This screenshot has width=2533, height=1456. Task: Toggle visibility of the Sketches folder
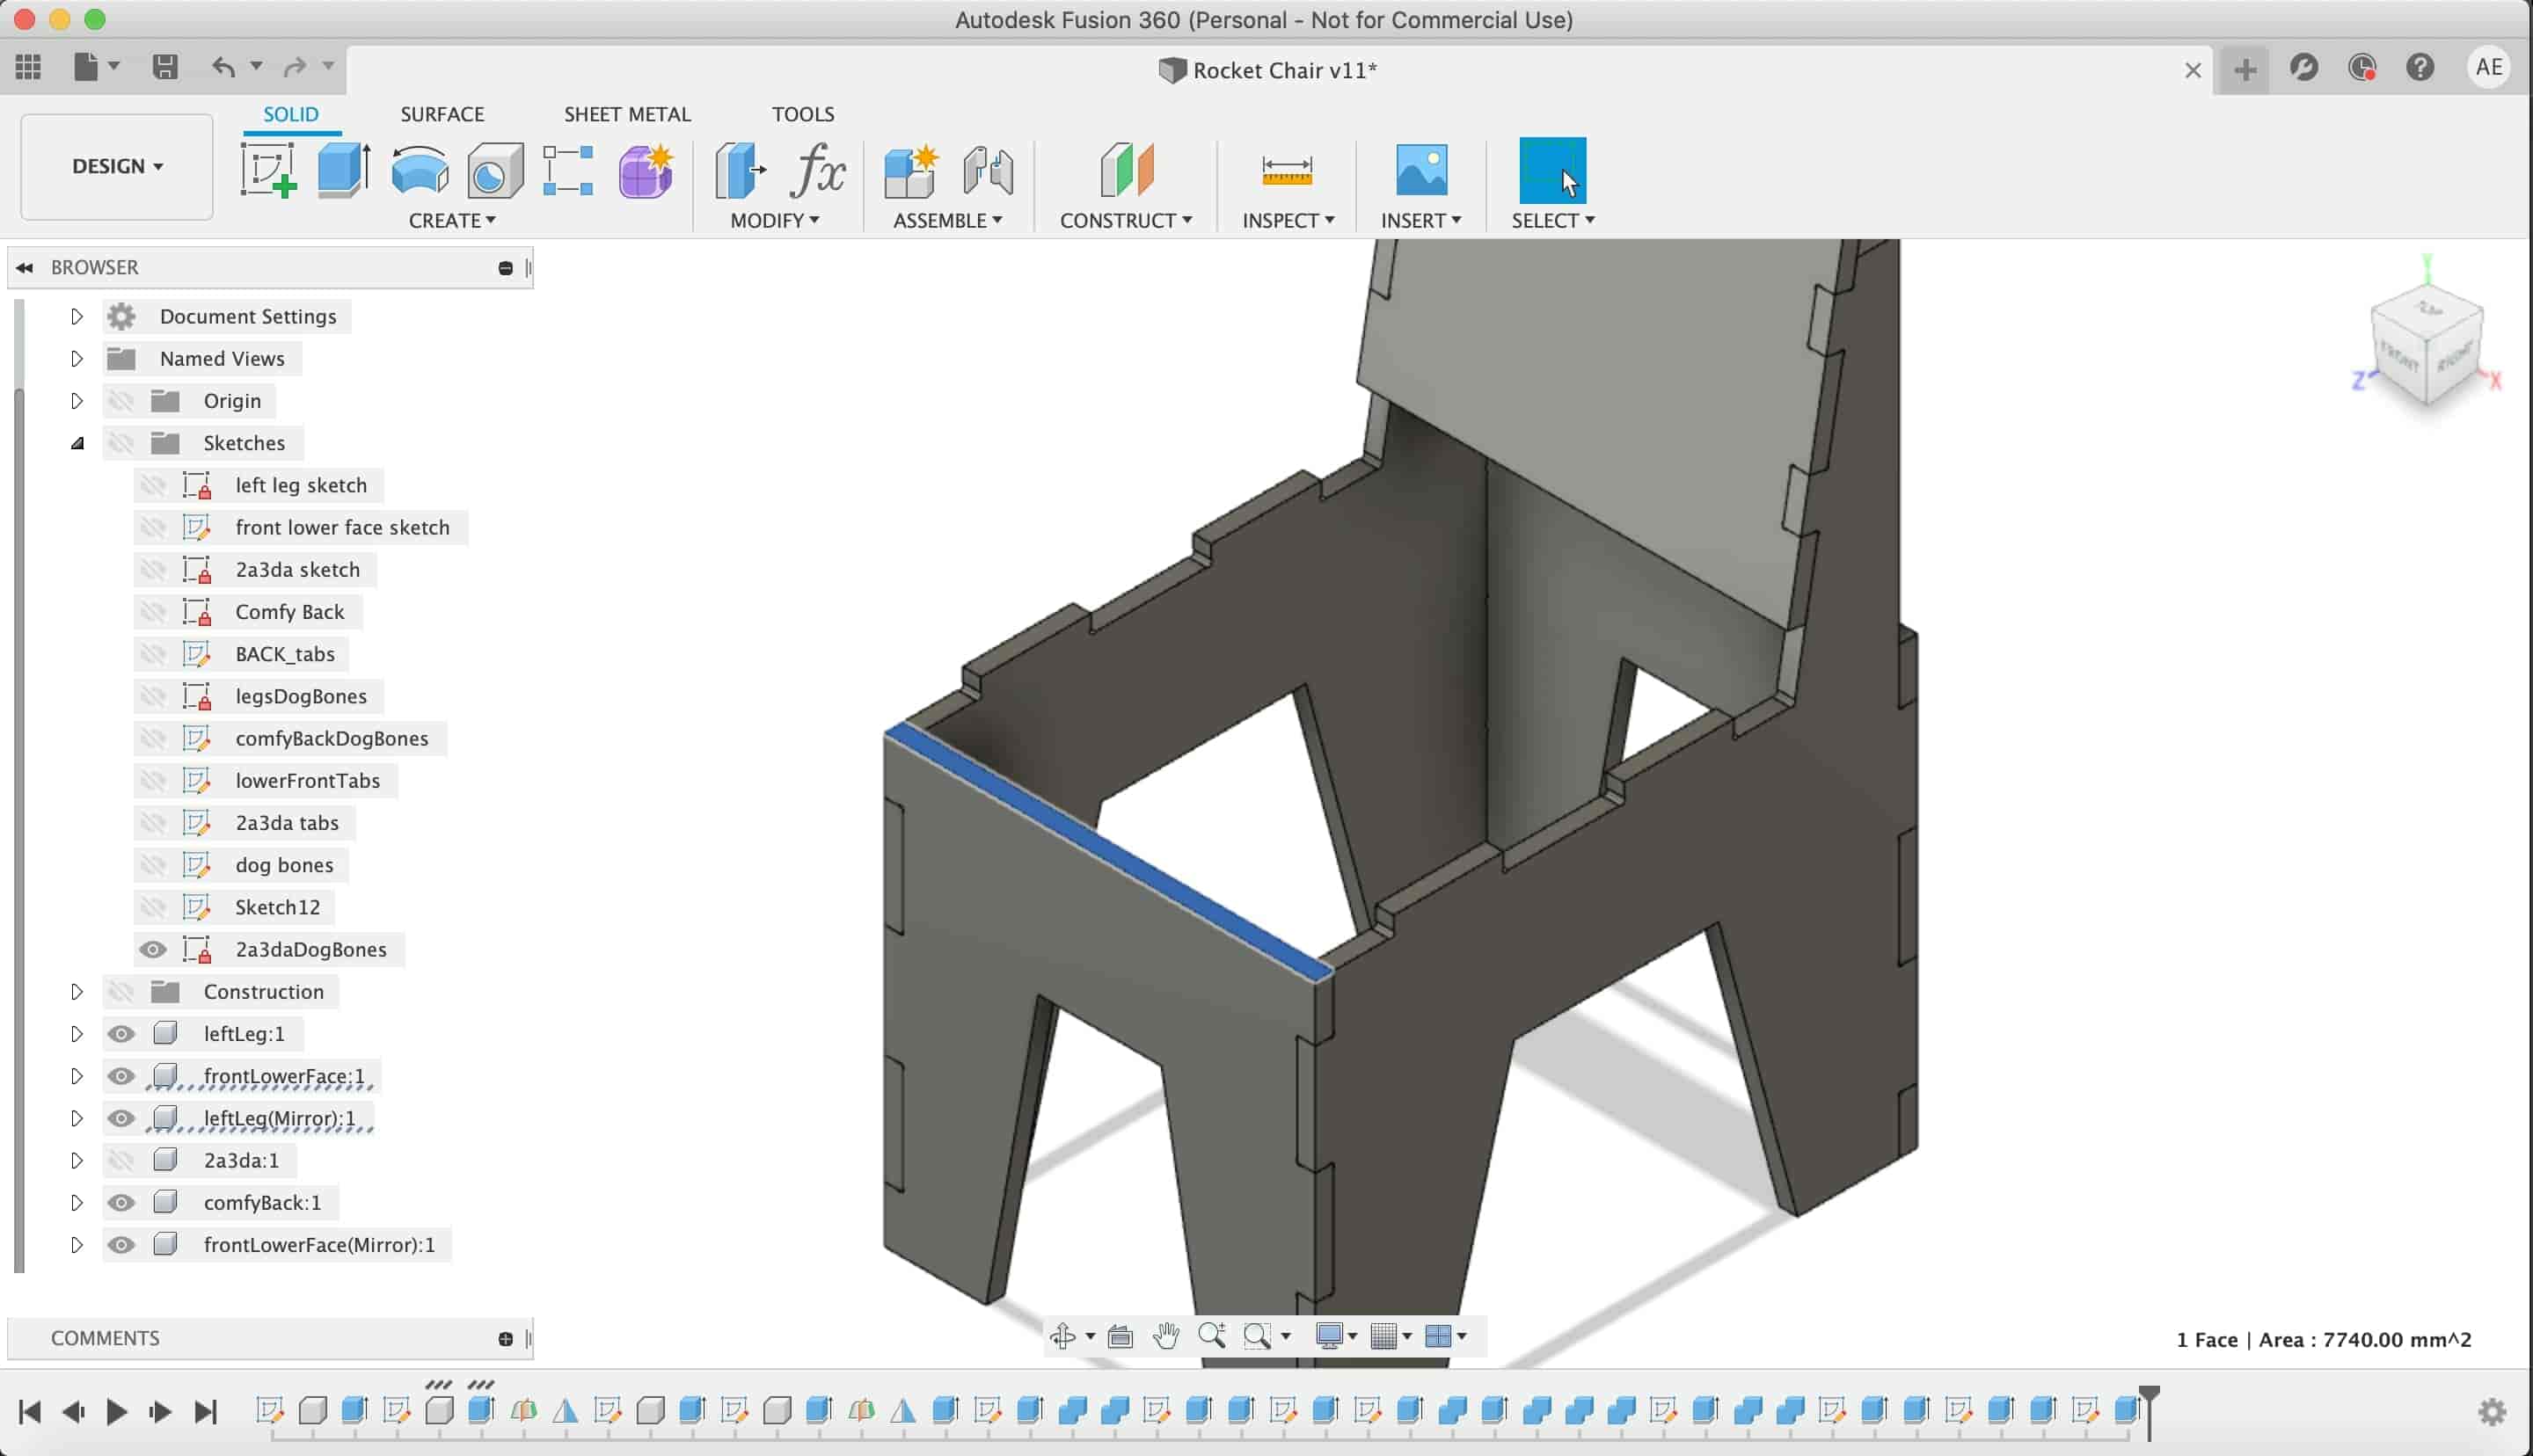pos(121,443)
